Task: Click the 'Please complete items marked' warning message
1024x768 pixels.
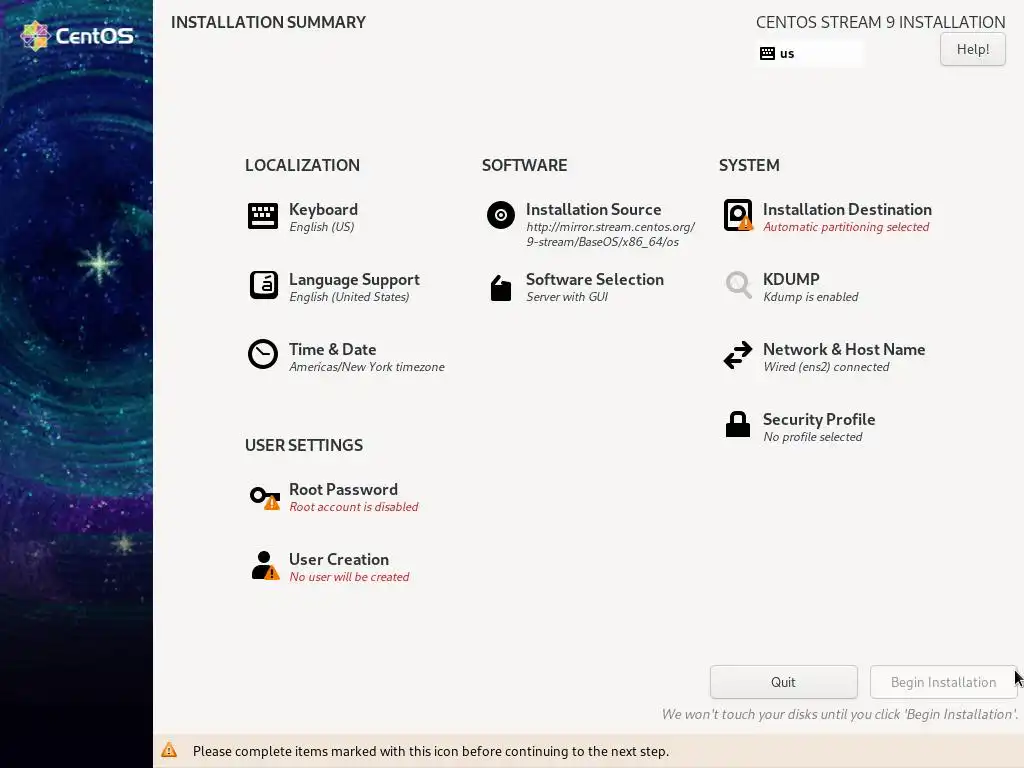Action: (430, 751)
